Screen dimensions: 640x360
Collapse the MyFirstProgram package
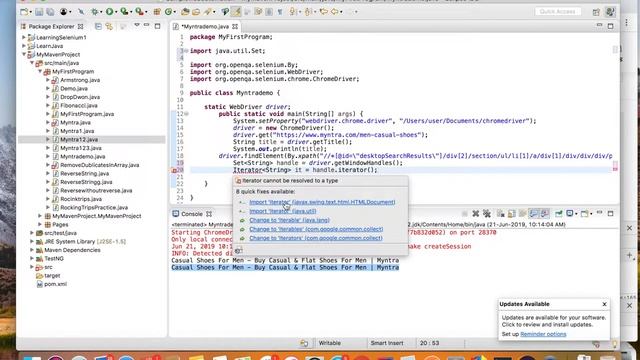tap(40, 71)
